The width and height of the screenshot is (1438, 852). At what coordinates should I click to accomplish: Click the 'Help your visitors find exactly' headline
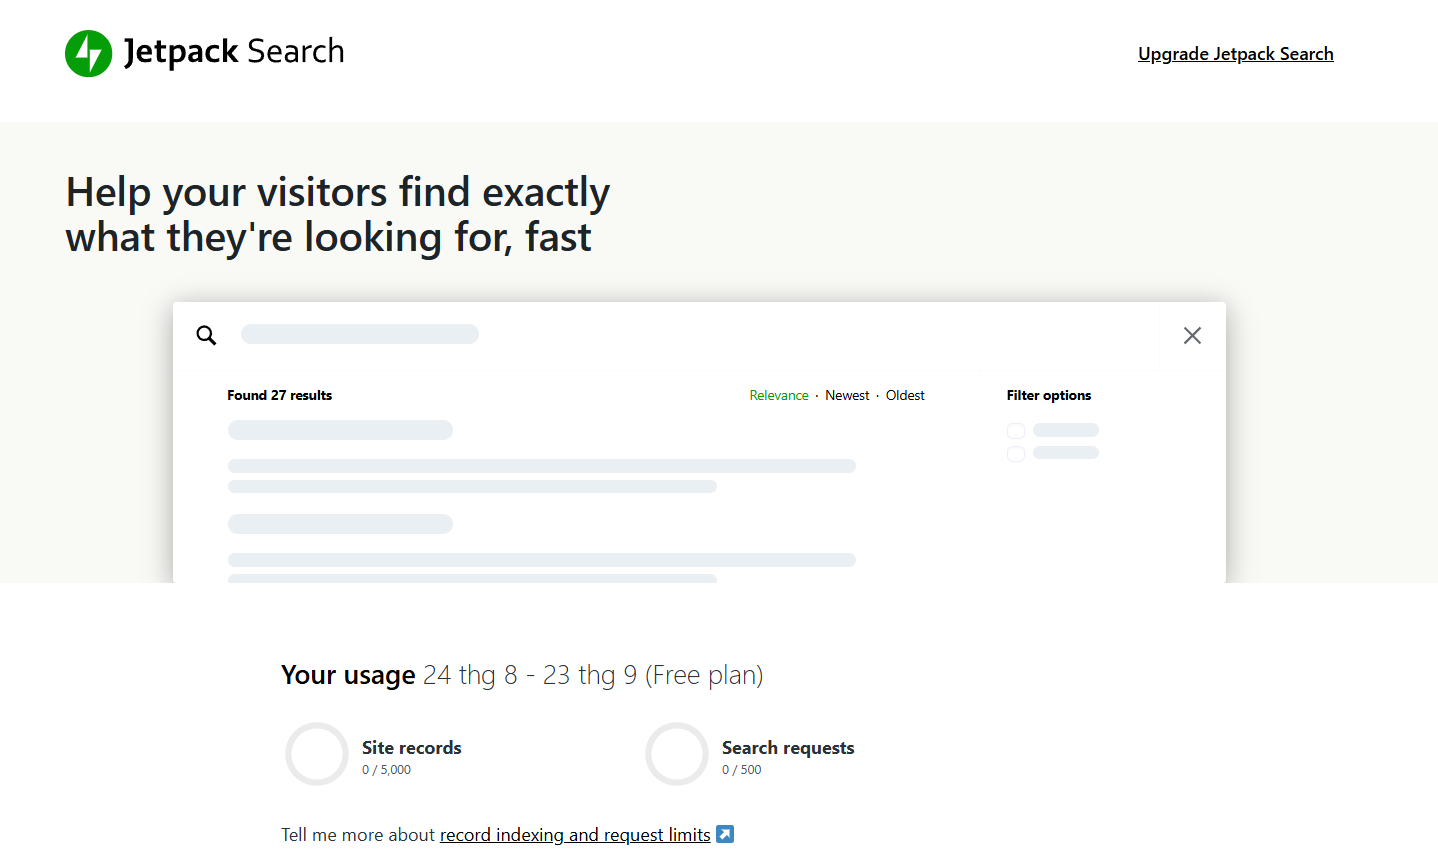[338, 192]
